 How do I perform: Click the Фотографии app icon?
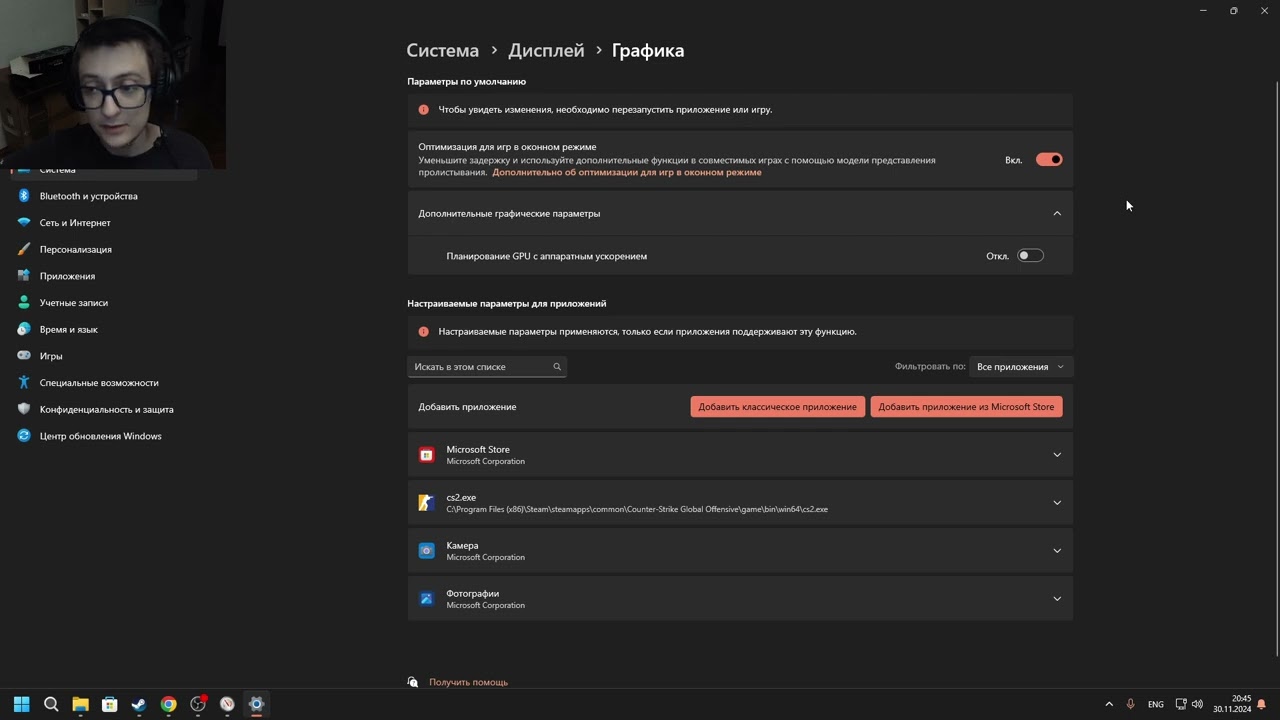click(427, 599)
